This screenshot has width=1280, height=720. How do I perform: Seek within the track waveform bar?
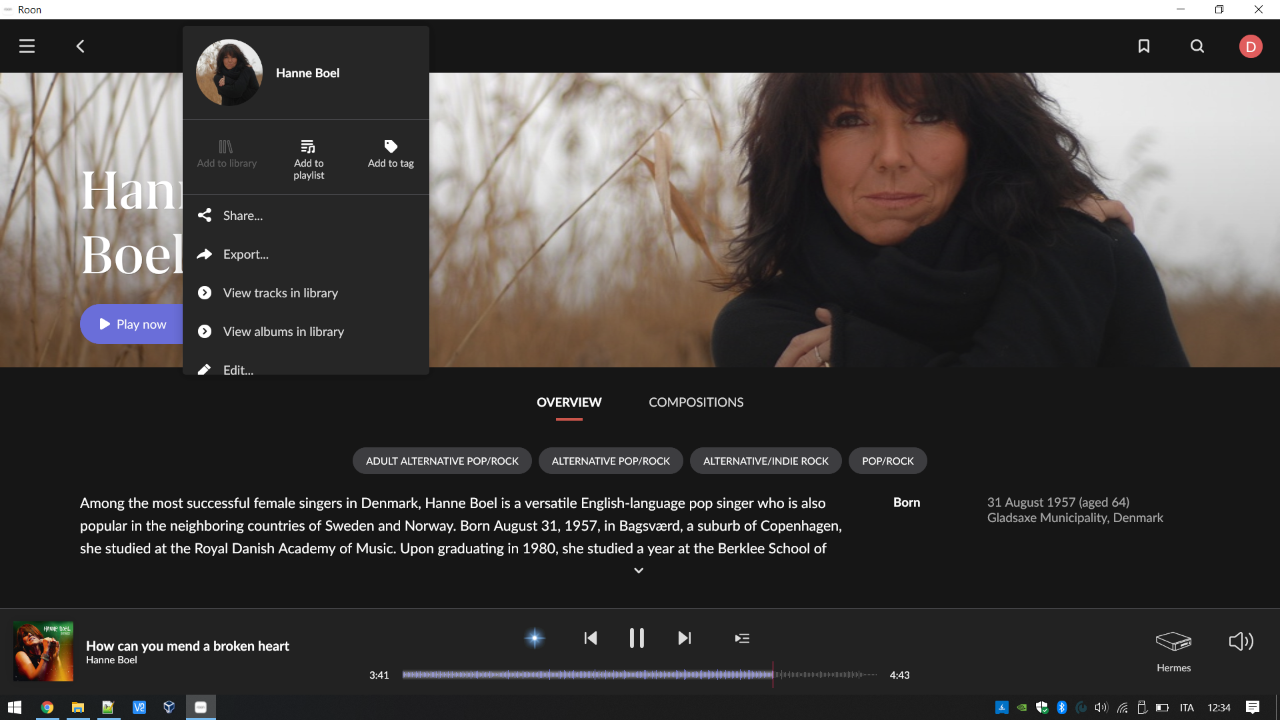click(x=640, y=675)
